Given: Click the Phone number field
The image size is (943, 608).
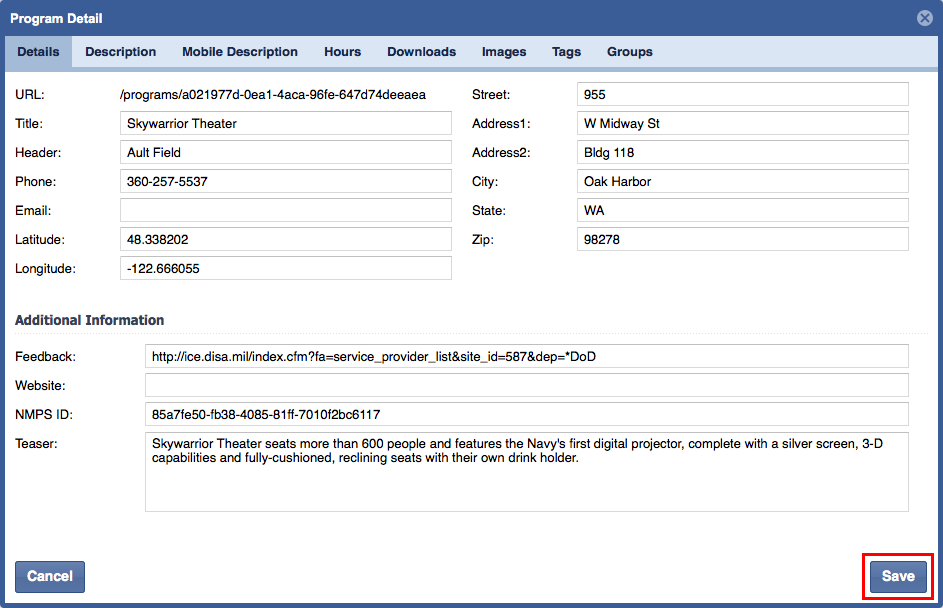Looking at the screenshot, I should [285, 182].
